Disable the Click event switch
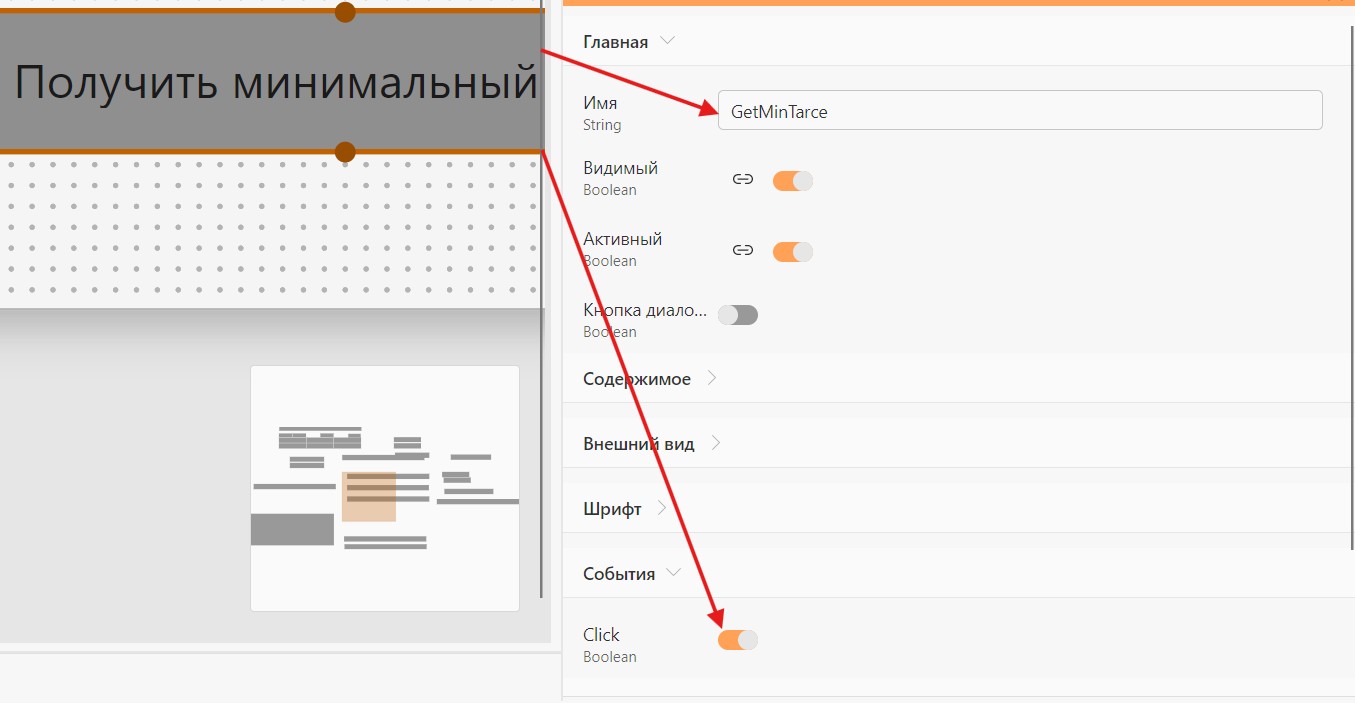The image size is (1355, 703). pos(738,640)
